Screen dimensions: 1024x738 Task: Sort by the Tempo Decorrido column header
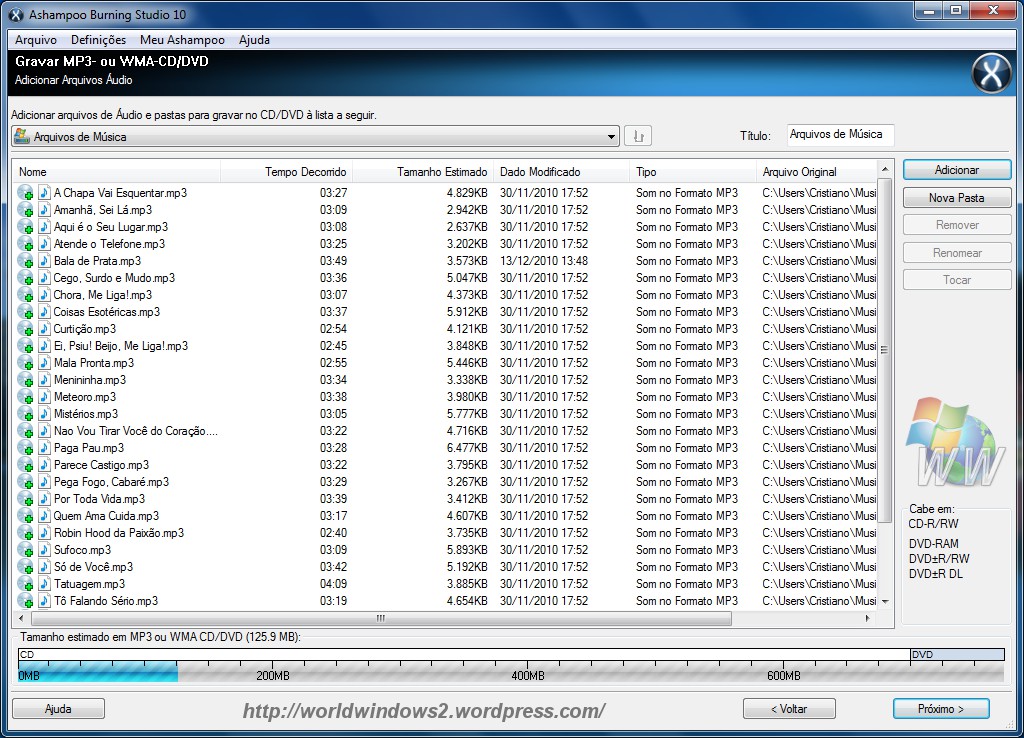coord(287,172)
